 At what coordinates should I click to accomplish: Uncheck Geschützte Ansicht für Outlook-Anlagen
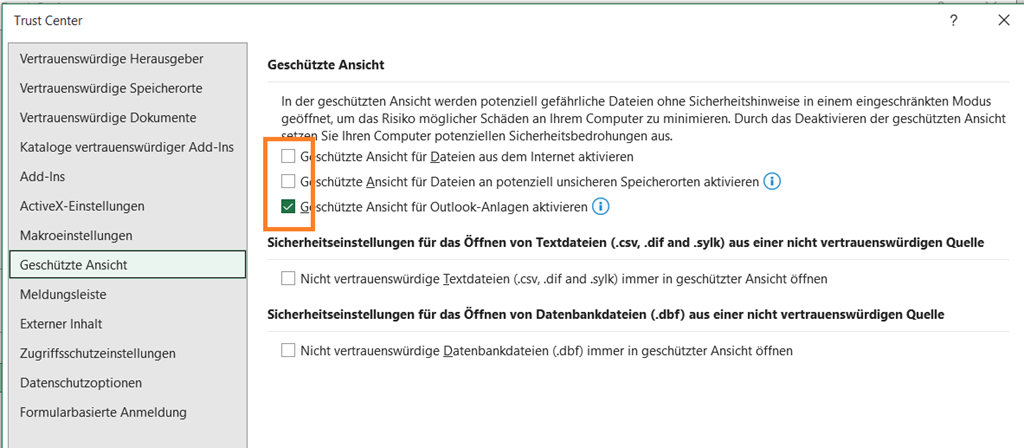tap(289, 207)
